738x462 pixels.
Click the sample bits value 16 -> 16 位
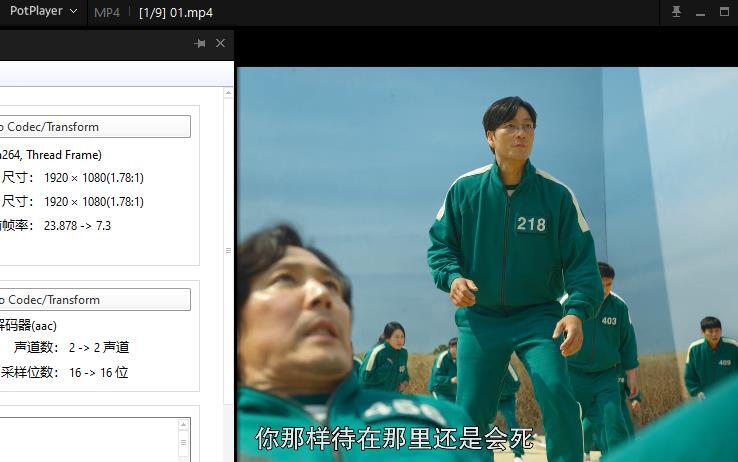coord(98,373)
